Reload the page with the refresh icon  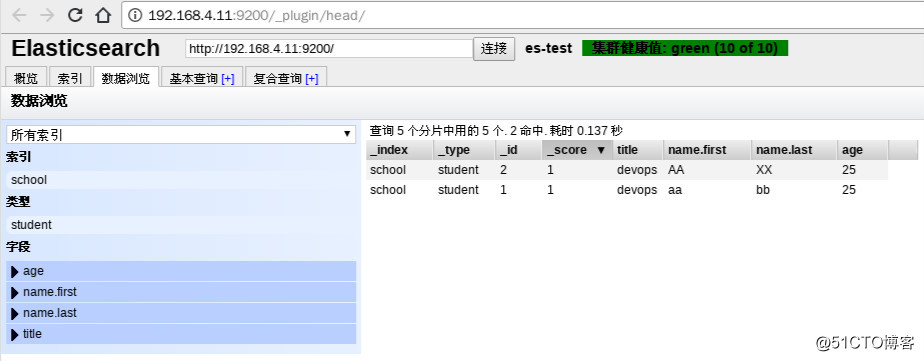point(75,15)
